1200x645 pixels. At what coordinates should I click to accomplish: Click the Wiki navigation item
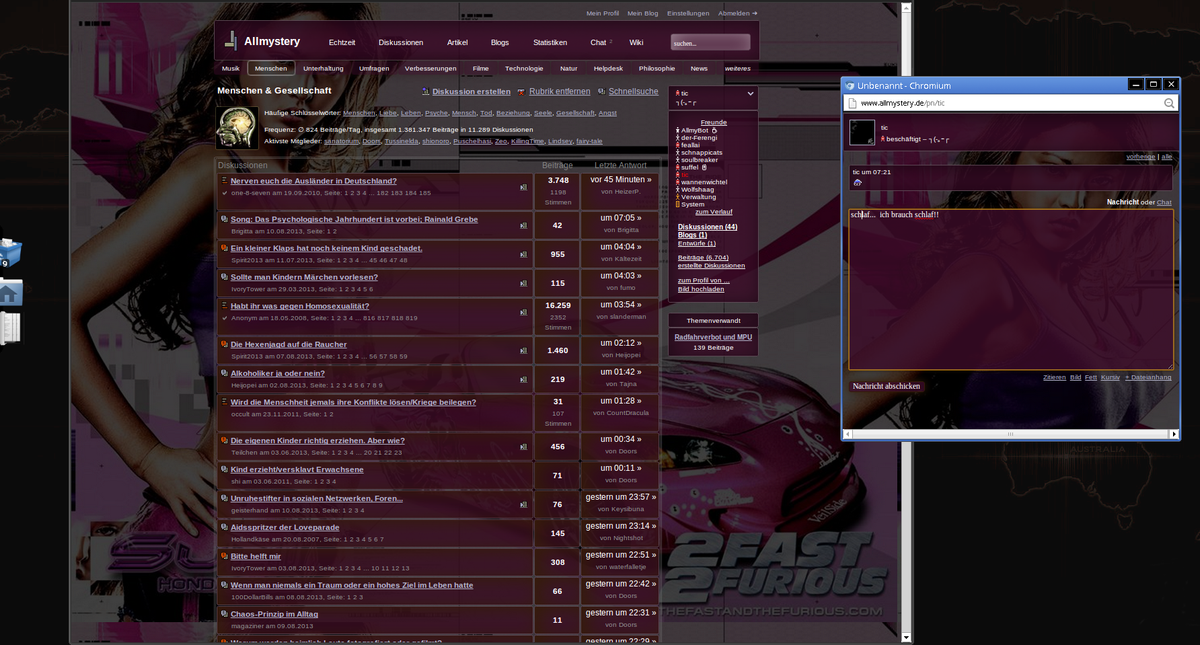[x=636, y=42]
